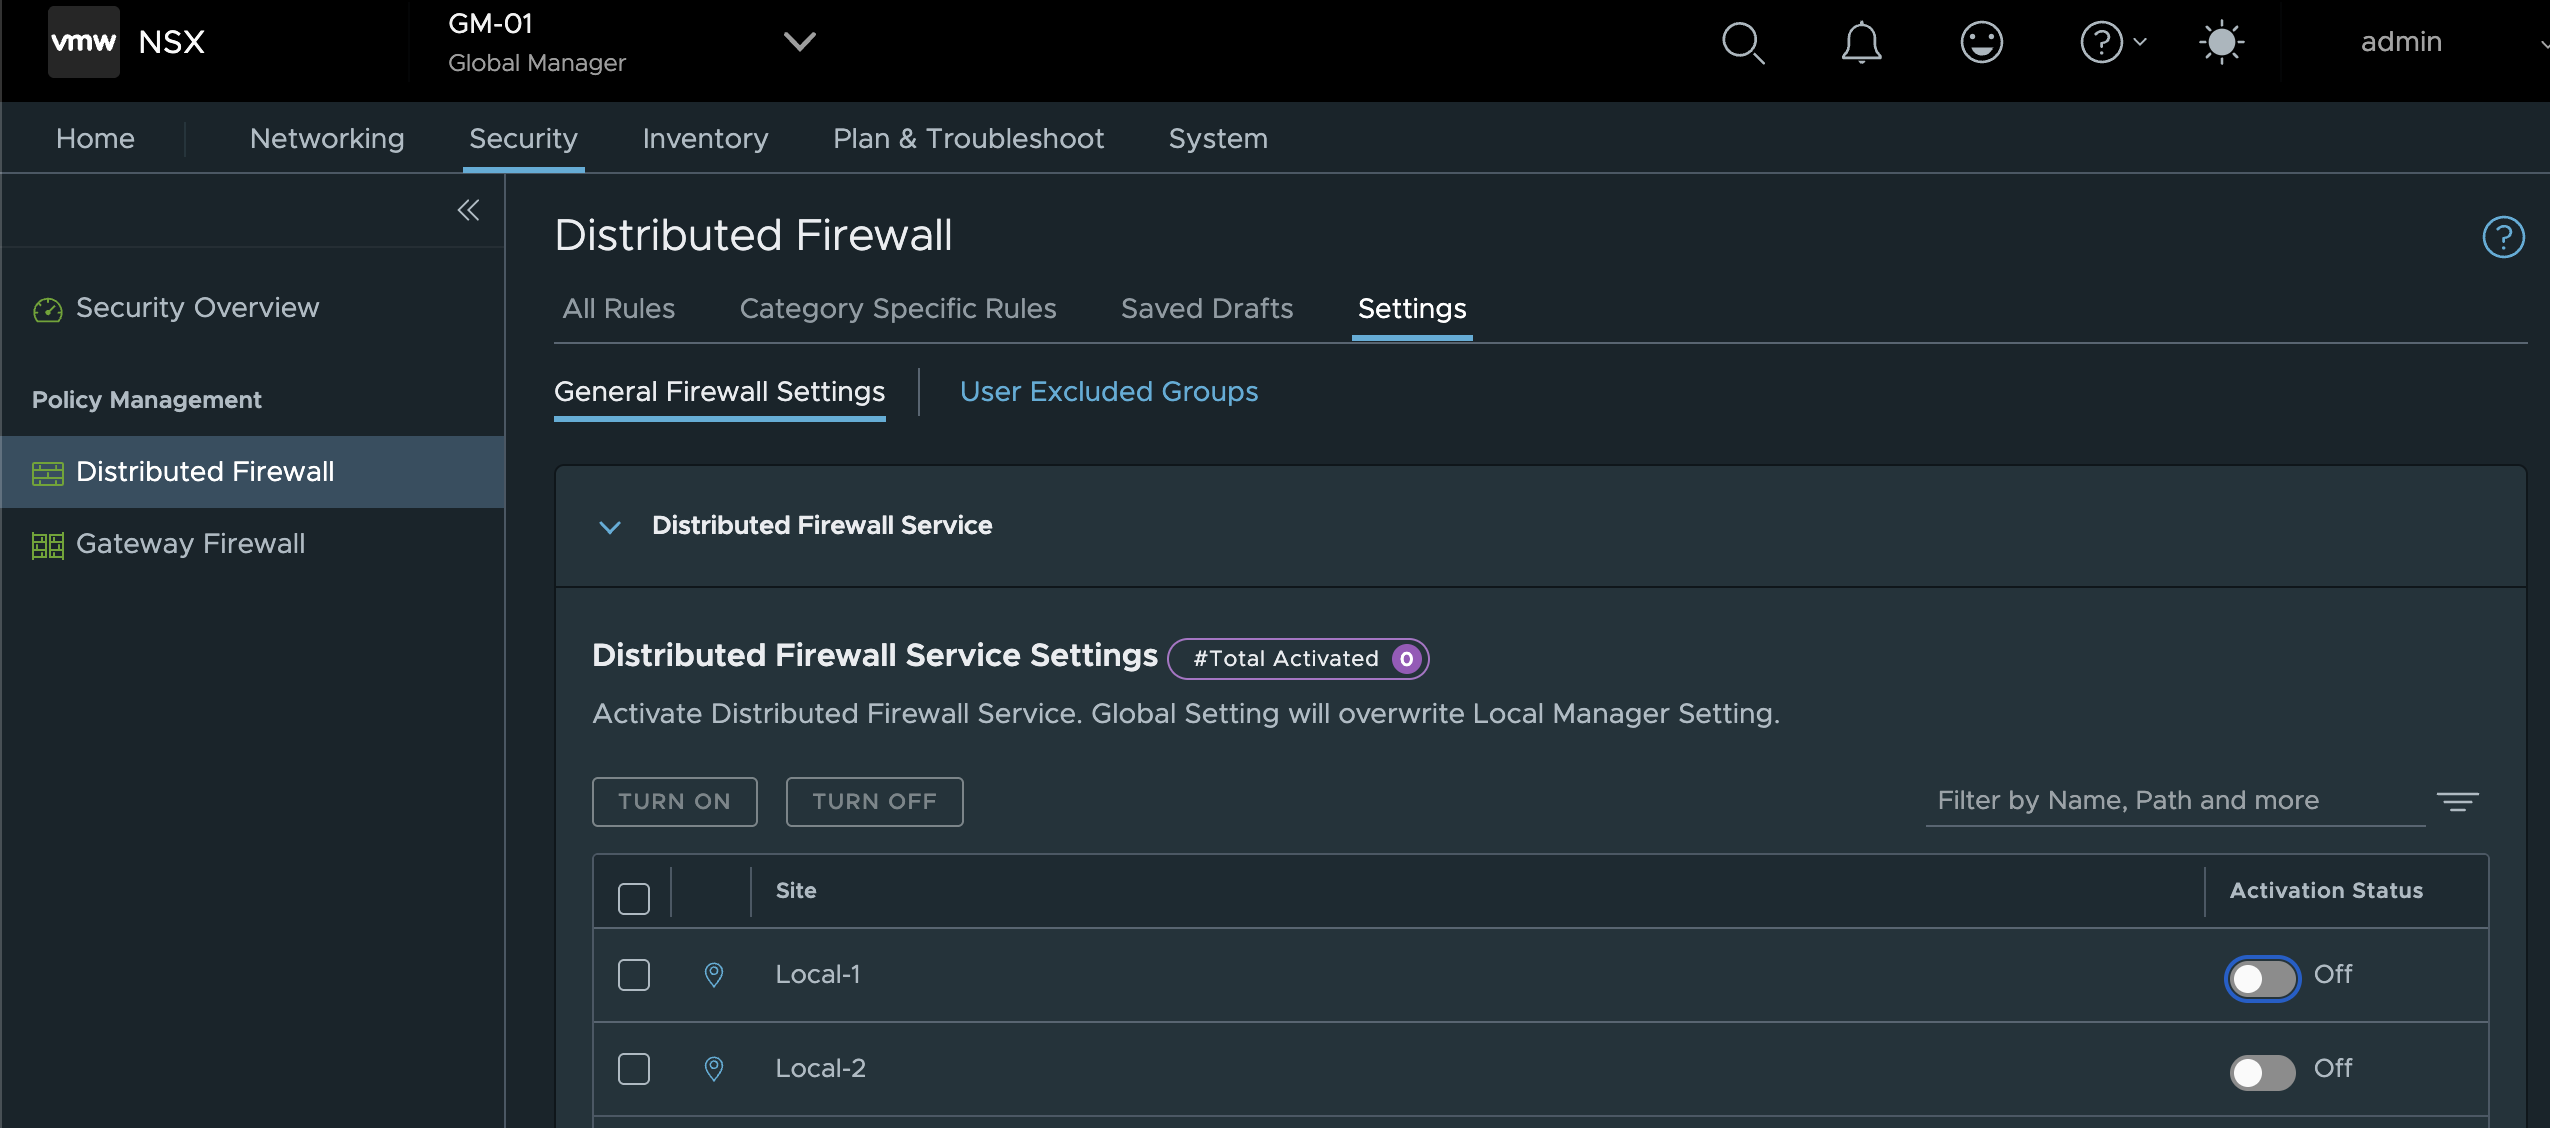Open the System tab
Viewport: 2550px width, 1128px height.
[x=1218, y=138]
